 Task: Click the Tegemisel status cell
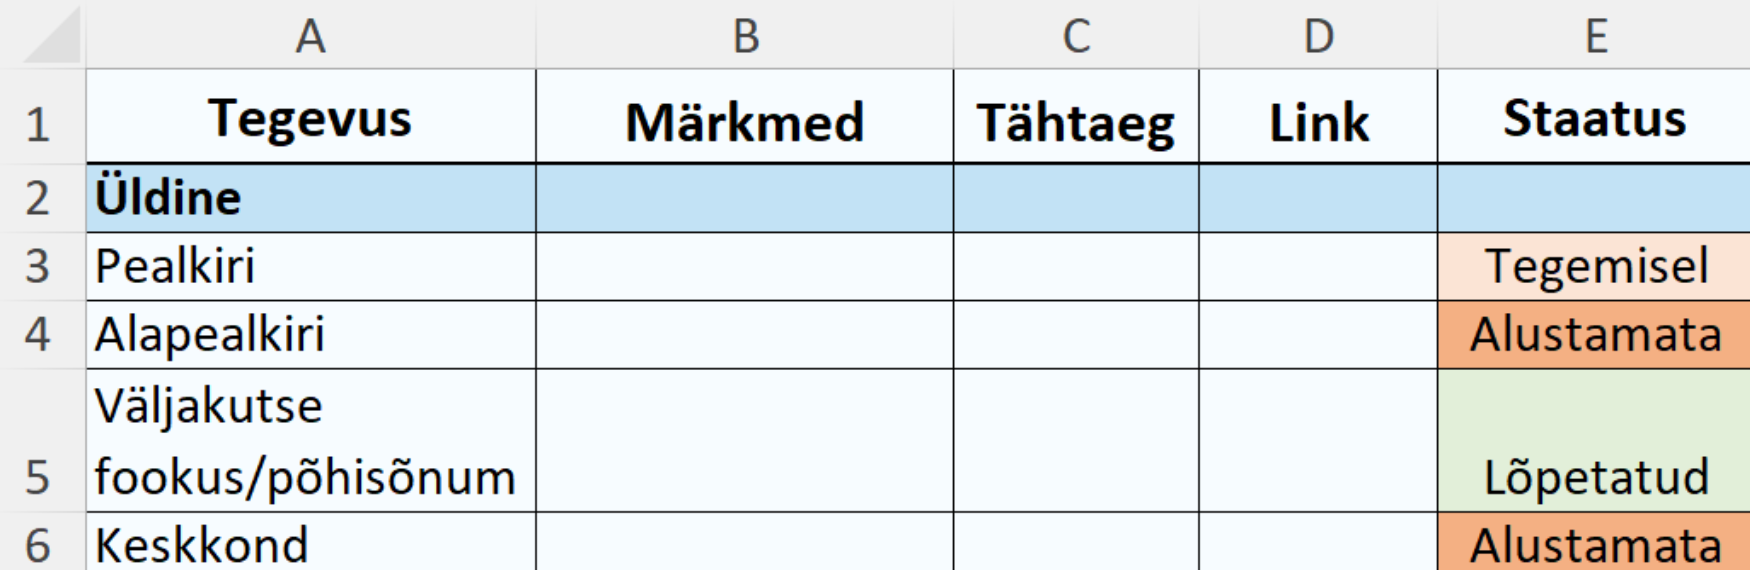pos(1594,266)
